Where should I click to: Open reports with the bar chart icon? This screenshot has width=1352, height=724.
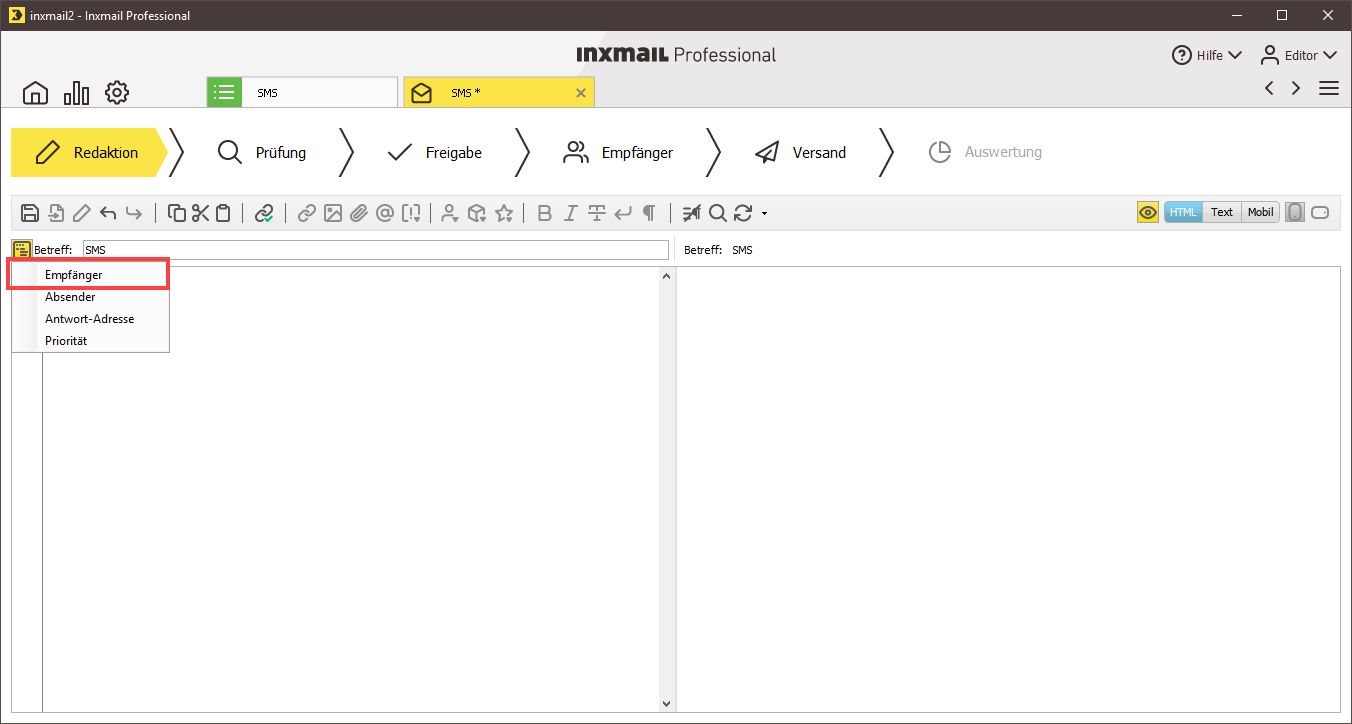(76, 93)
